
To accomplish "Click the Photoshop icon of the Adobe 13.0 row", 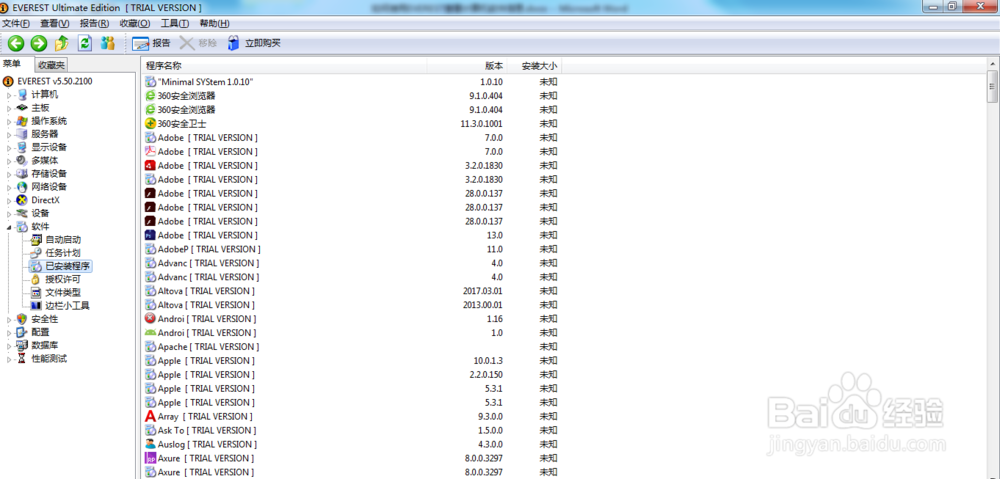I will 151,235.
